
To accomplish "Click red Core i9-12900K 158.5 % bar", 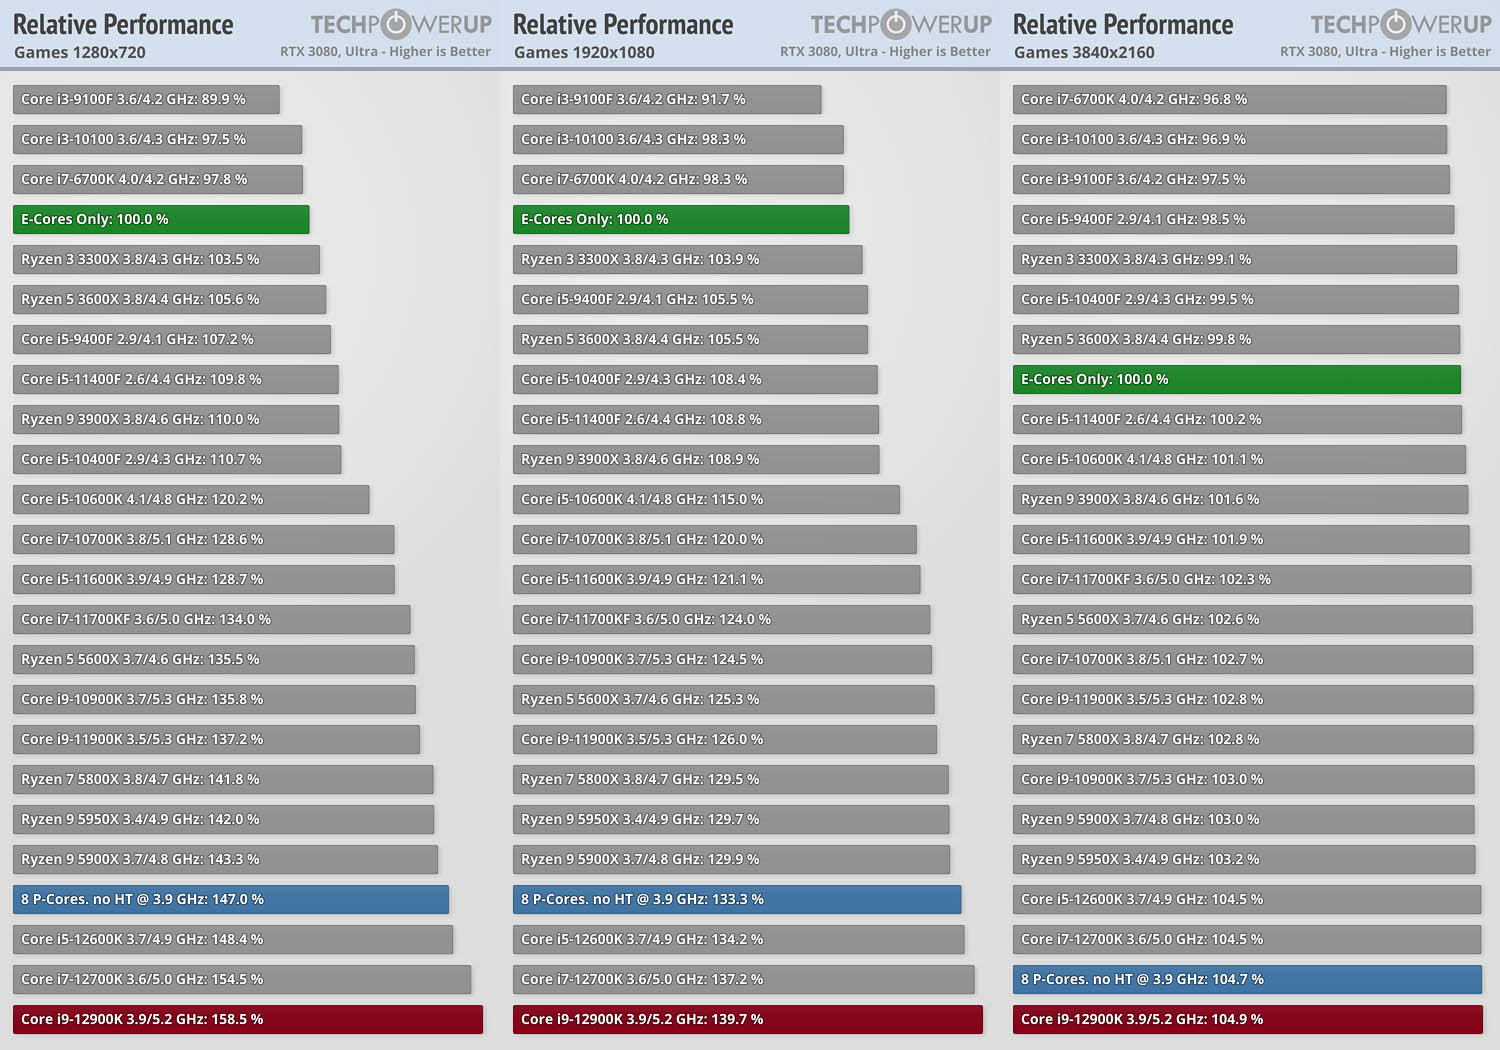I will [x=248, y=1019].
